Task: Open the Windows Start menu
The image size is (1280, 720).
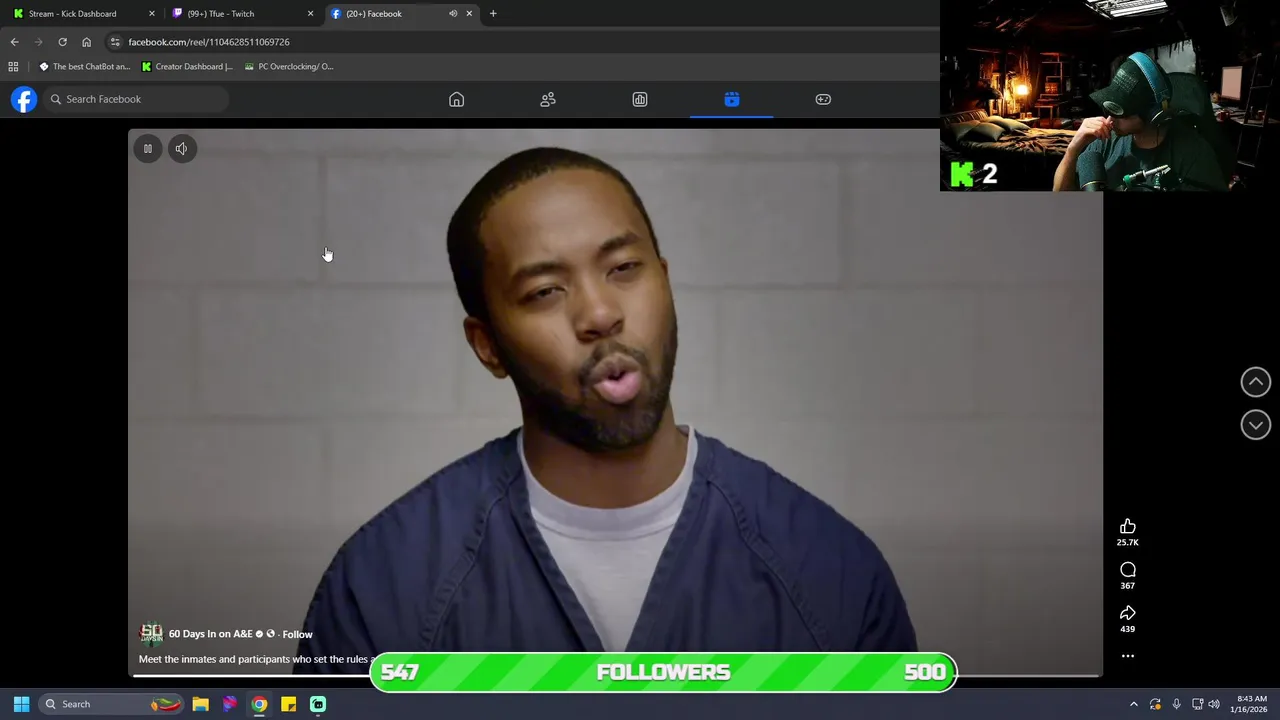Action: tap(21, 704)
